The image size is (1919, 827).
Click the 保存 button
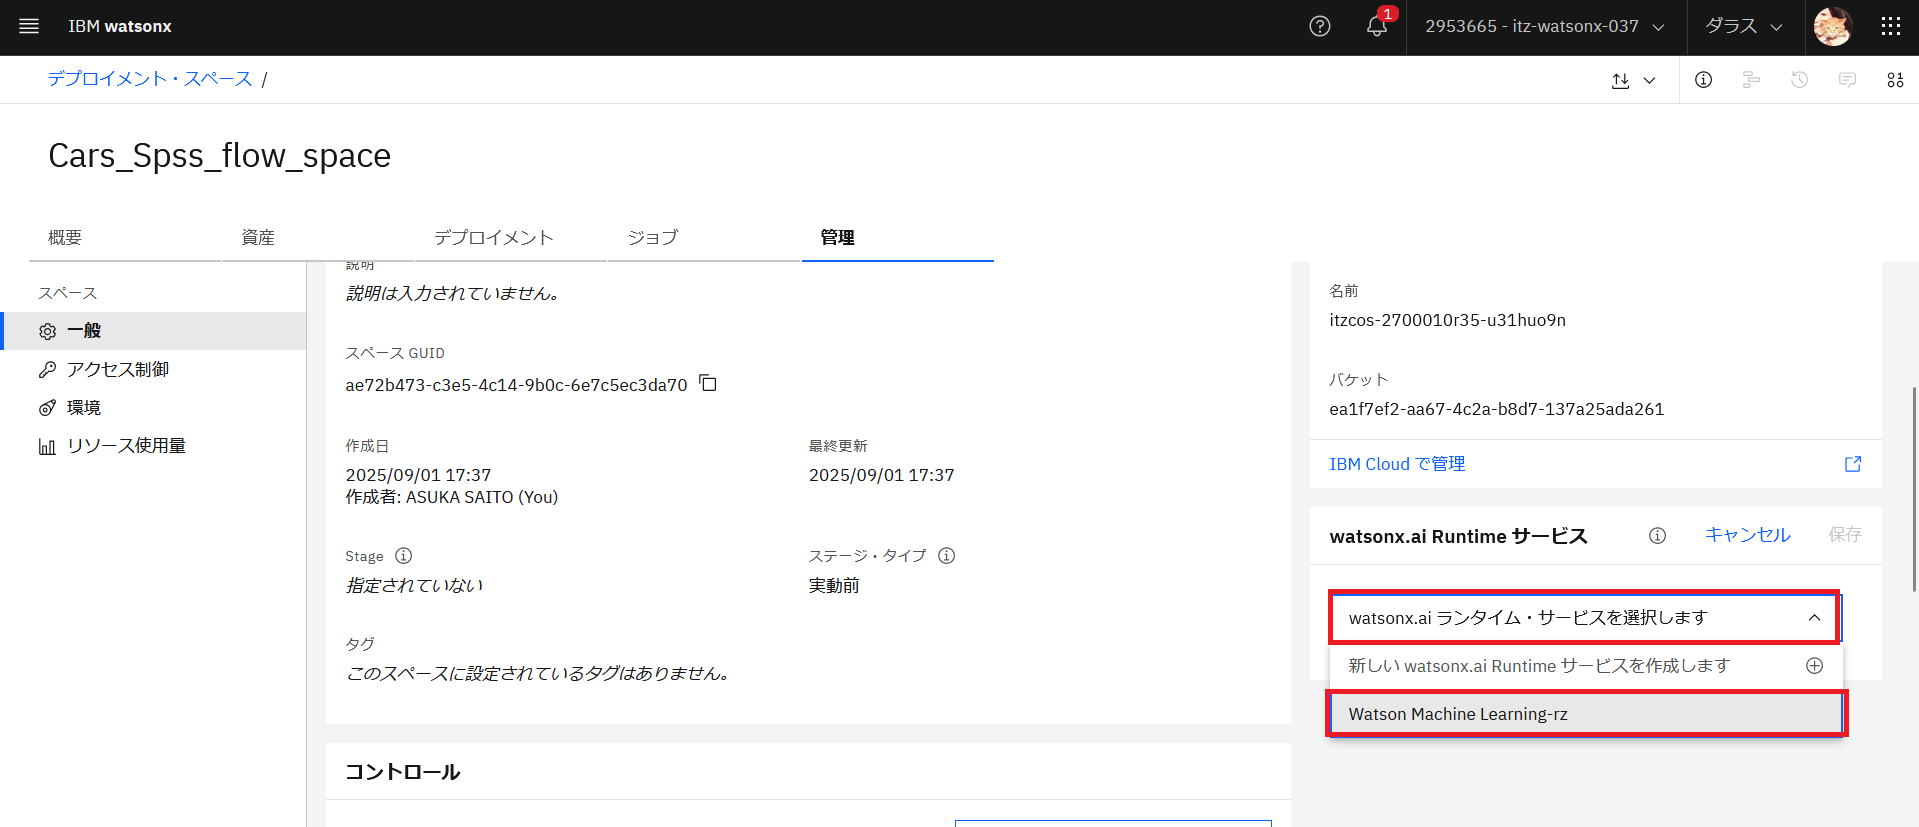pos(1845,535)
